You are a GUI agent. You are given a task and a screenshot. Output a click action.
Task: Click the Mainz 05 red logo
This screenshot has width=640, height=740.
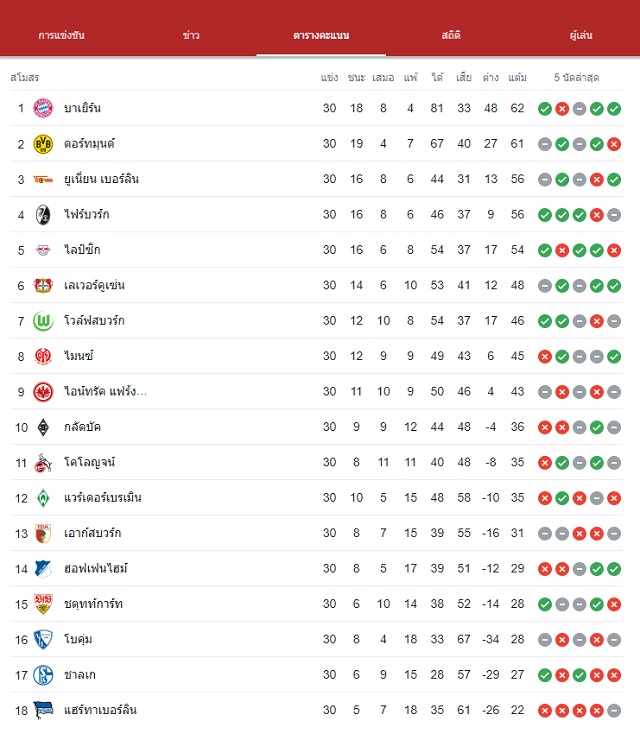[x=43, y=356]
